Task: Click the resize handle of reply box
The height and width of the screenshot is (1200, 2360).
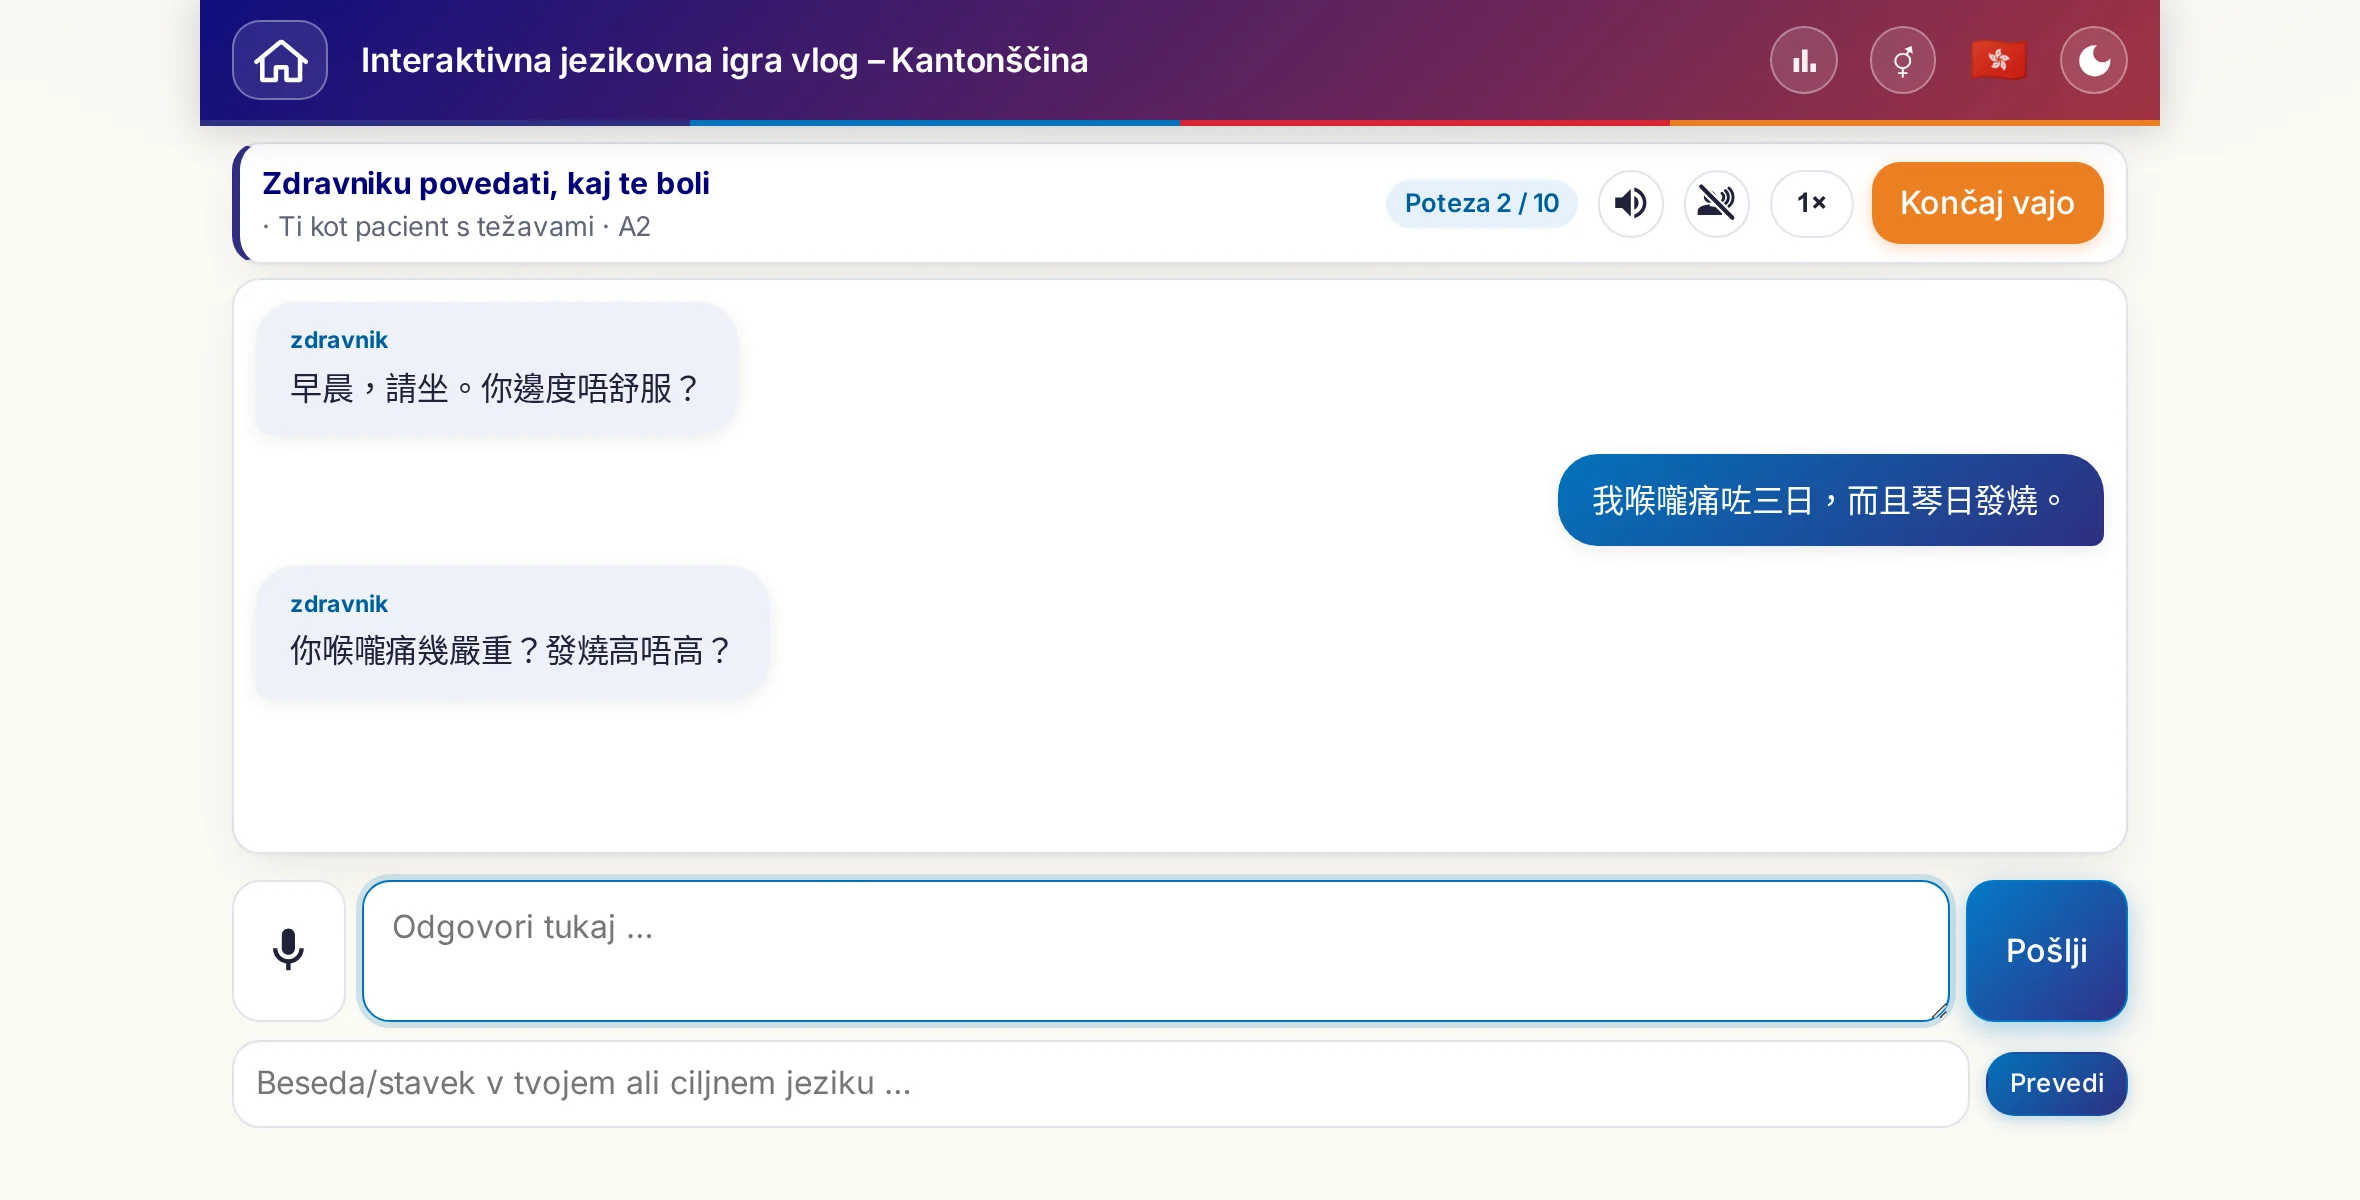Action: (1938, 1010)
